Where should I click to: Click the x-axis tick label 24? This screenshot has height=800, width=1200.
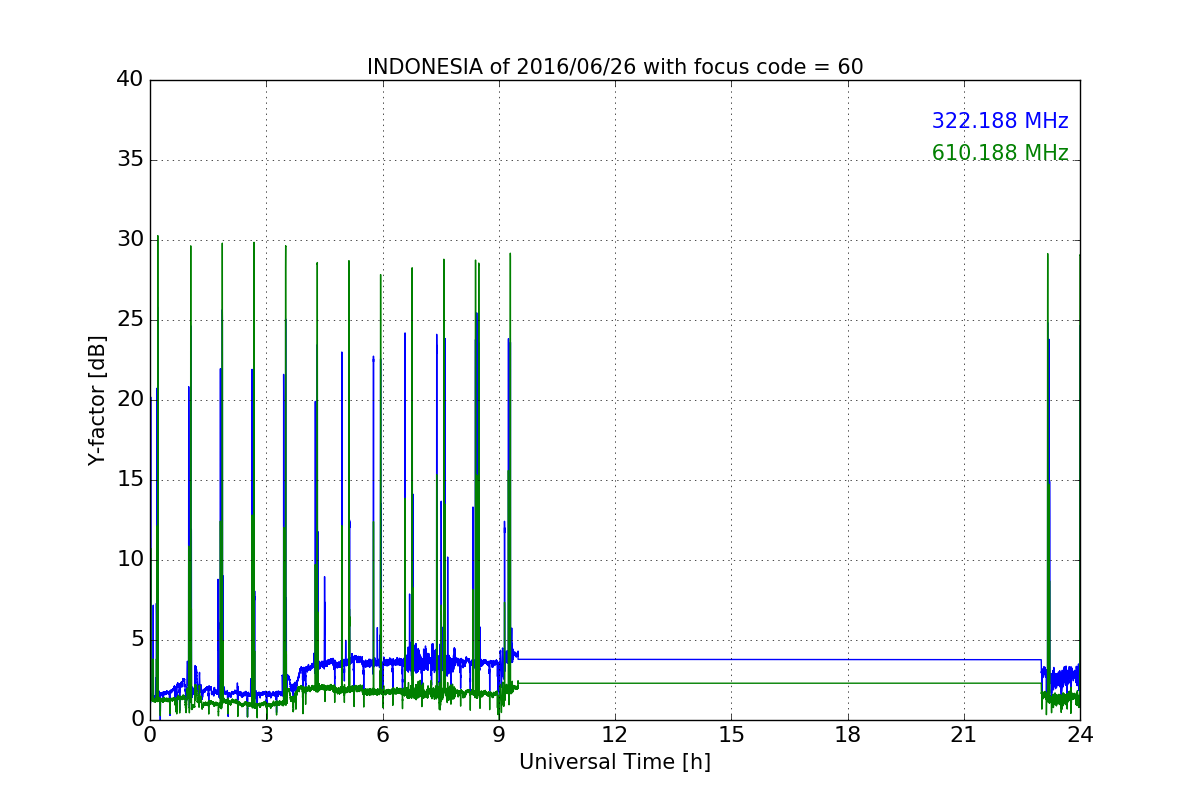pyautogui.click(x=1080, y=734)
